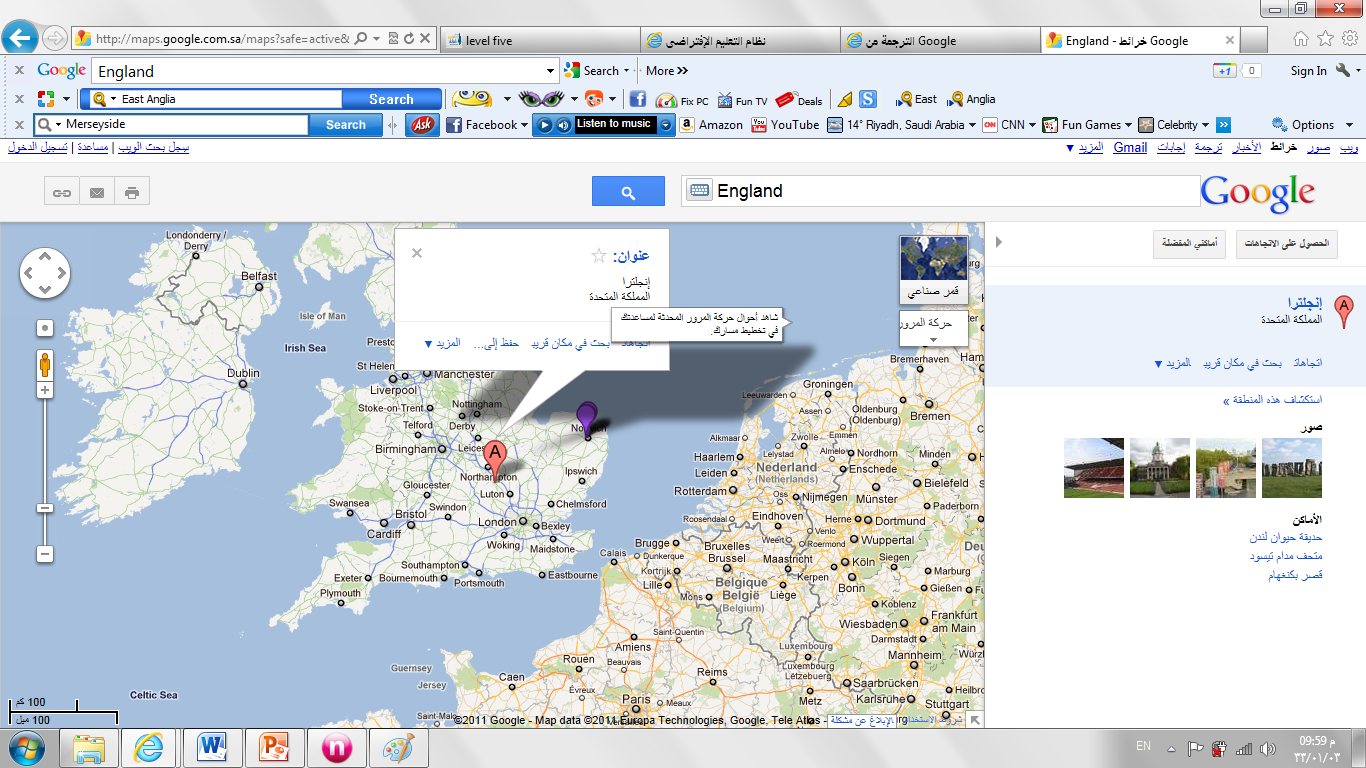Viewport: 1366px width, 768px height.
Task: Click the zoom in plus button
Action: coord(45,390)
